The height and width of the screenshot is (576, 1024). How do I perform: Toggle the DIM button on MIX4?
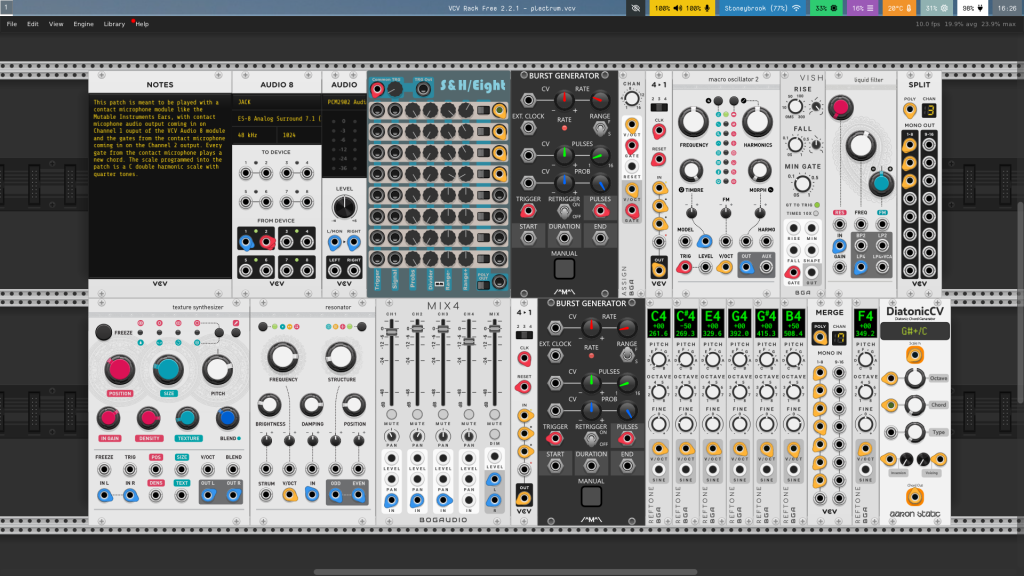coord(494,435)
